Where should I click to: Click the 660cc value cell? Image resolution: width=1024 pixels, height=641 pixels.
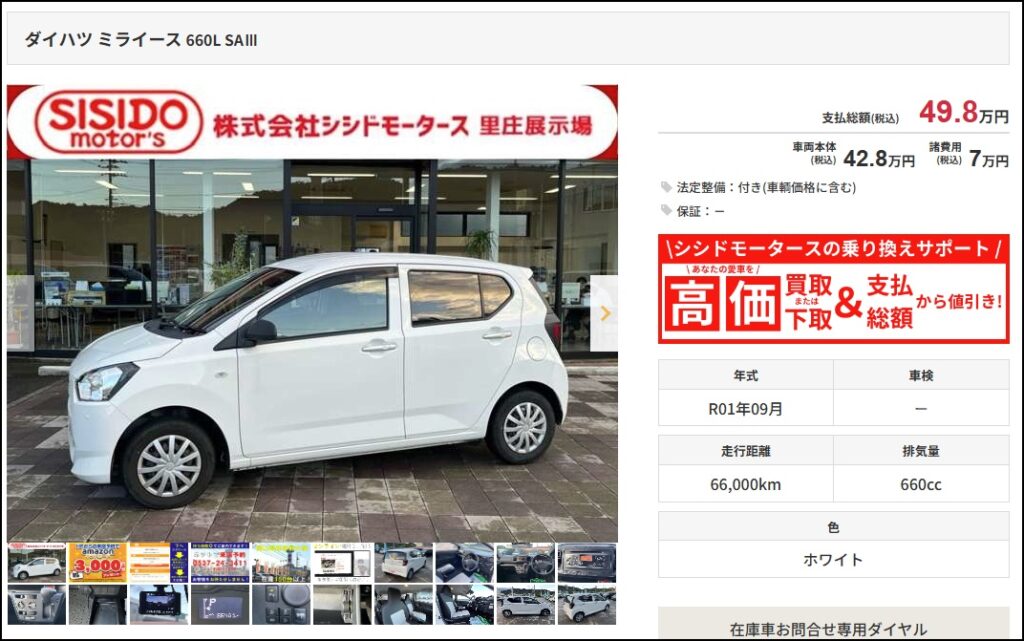[x=921, y=484]
